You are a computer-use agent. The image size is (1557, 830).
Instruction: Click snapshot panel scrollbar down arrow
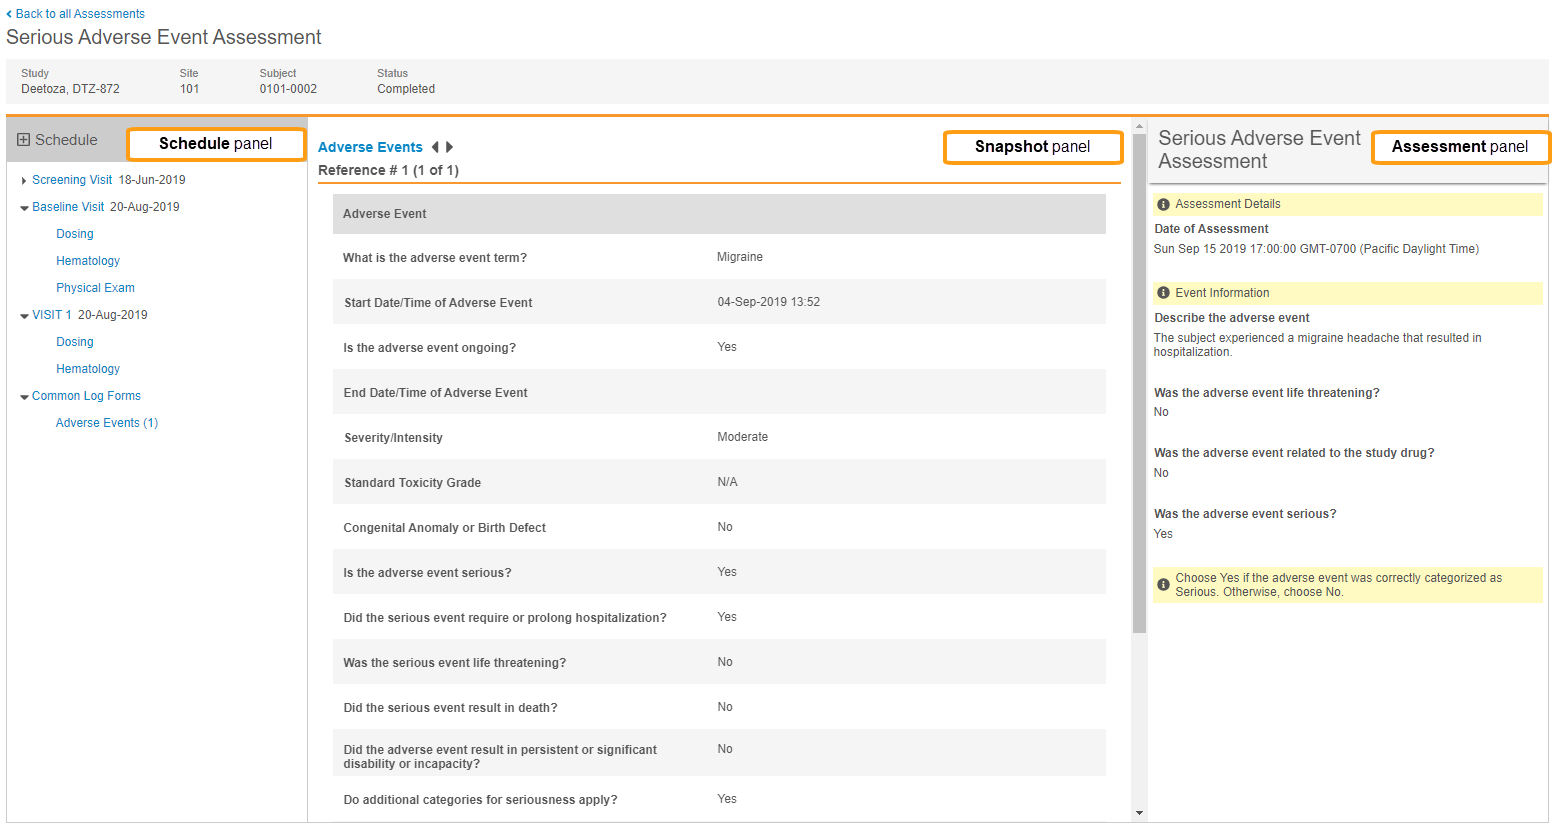1139,813
